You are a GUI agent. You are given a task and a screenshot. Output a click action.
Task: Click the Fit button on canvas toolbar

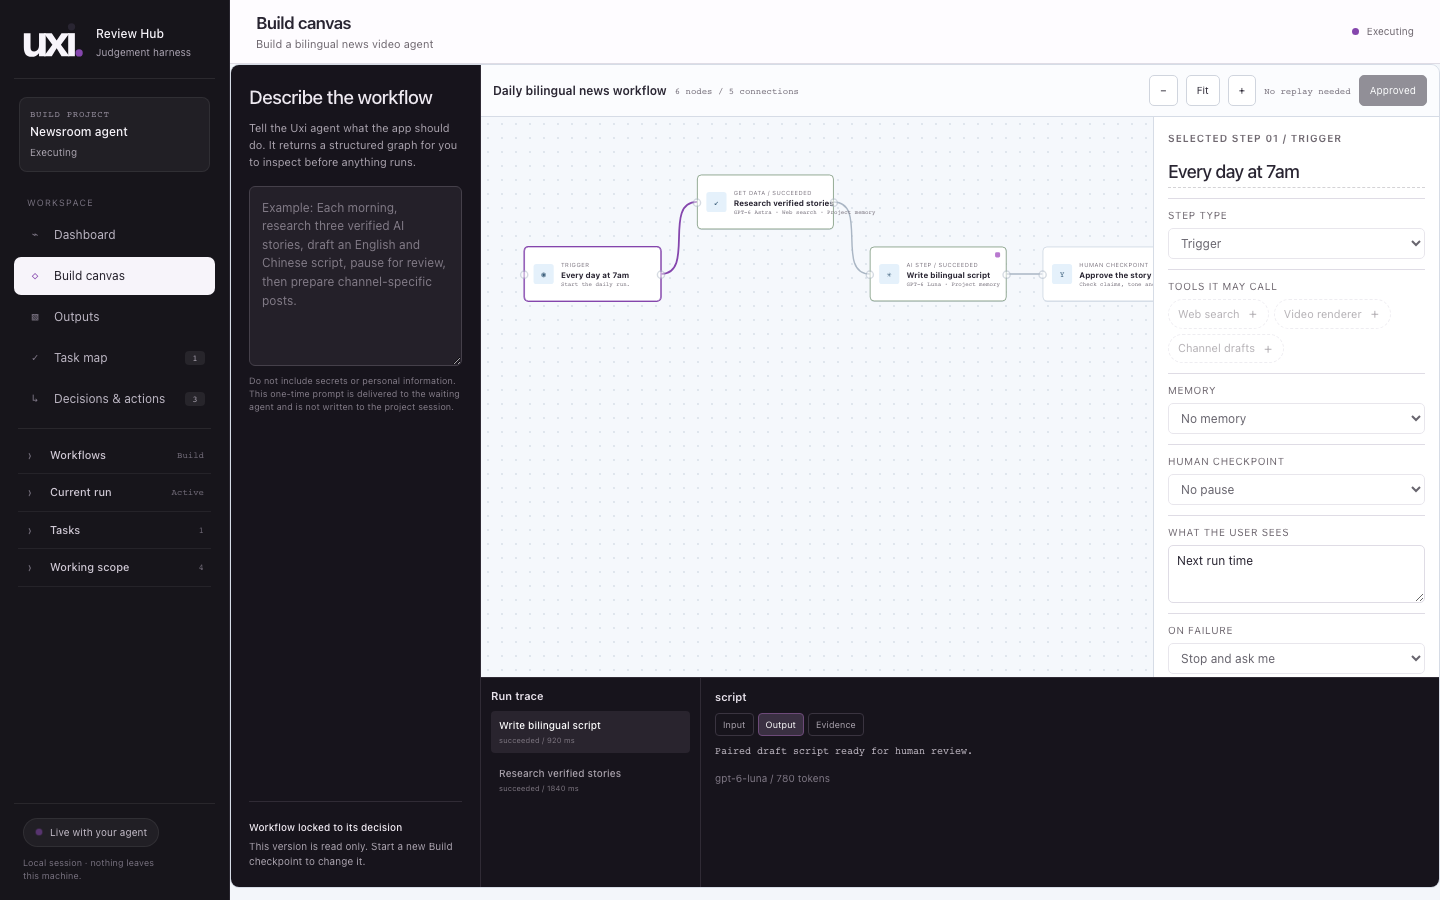click(x=1203, y=91)
